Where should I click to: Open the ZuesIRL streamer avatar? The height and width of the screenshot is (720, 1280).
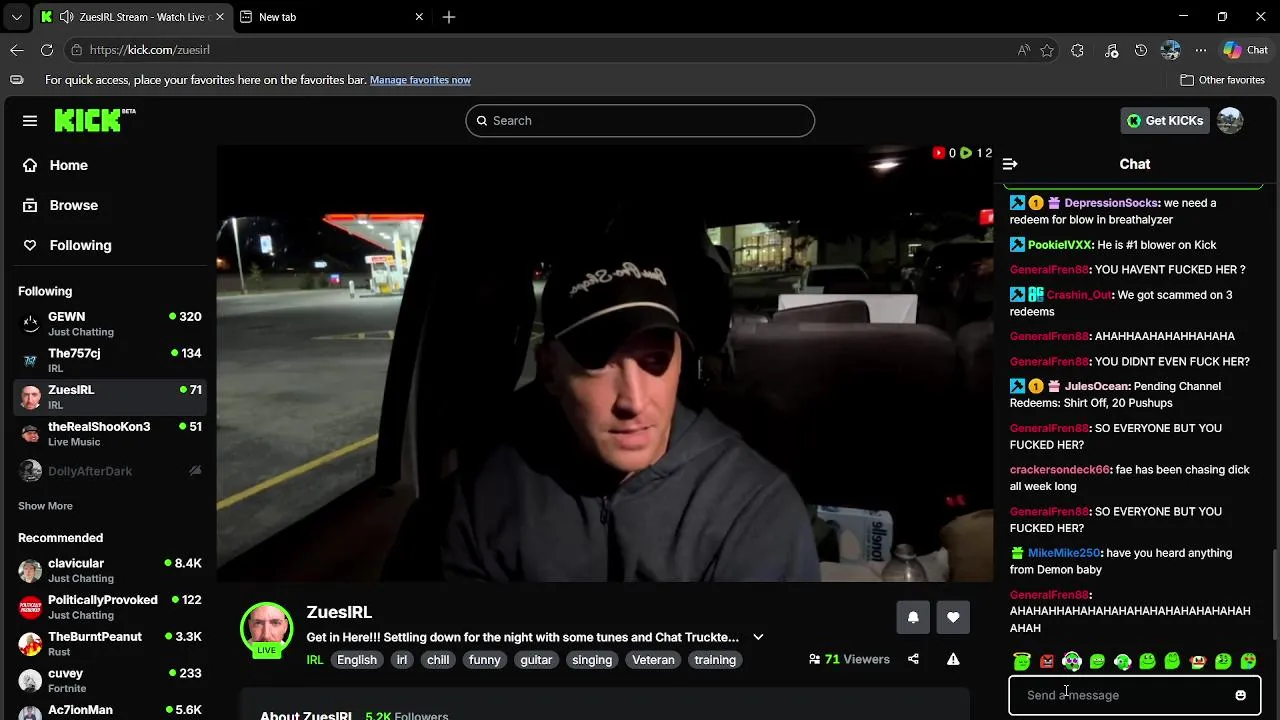(266, 628)
